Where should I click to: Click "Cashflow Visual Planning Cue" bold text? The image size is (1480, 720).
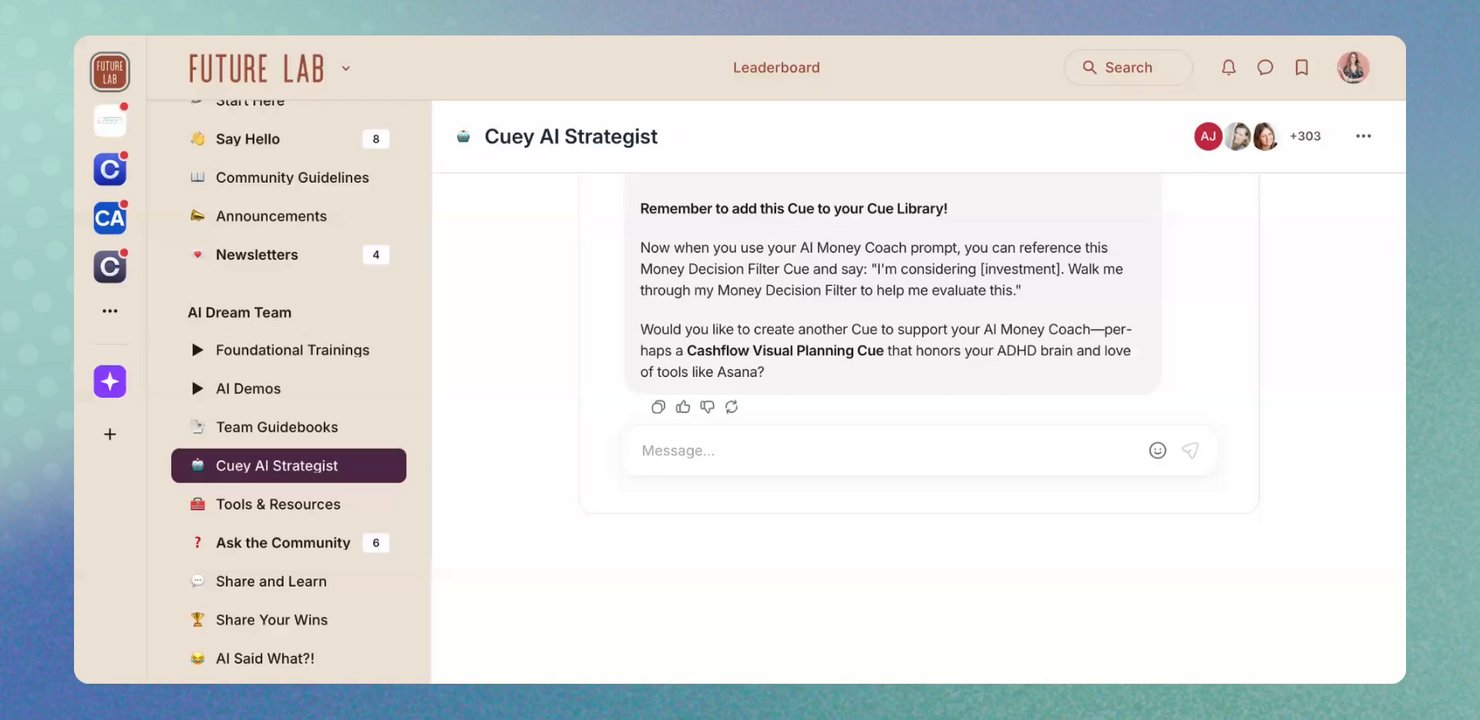[x=785, y=350]
